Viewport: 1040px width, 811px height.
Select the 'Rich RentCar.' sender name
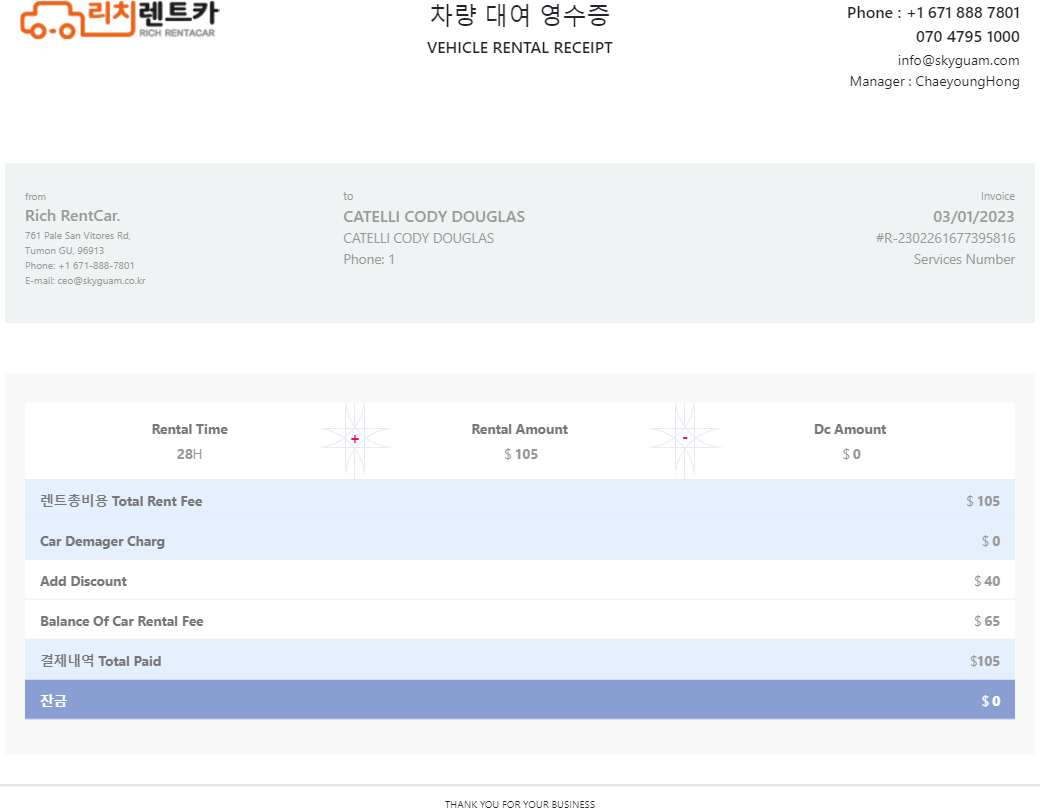72,216
